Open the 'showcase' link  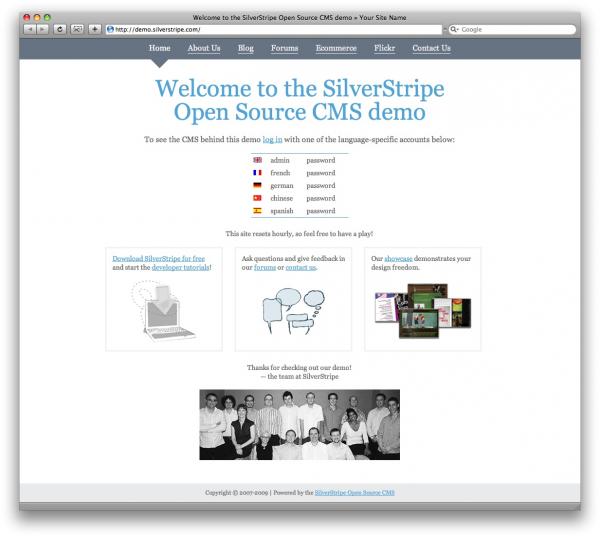tap(398, 258)
